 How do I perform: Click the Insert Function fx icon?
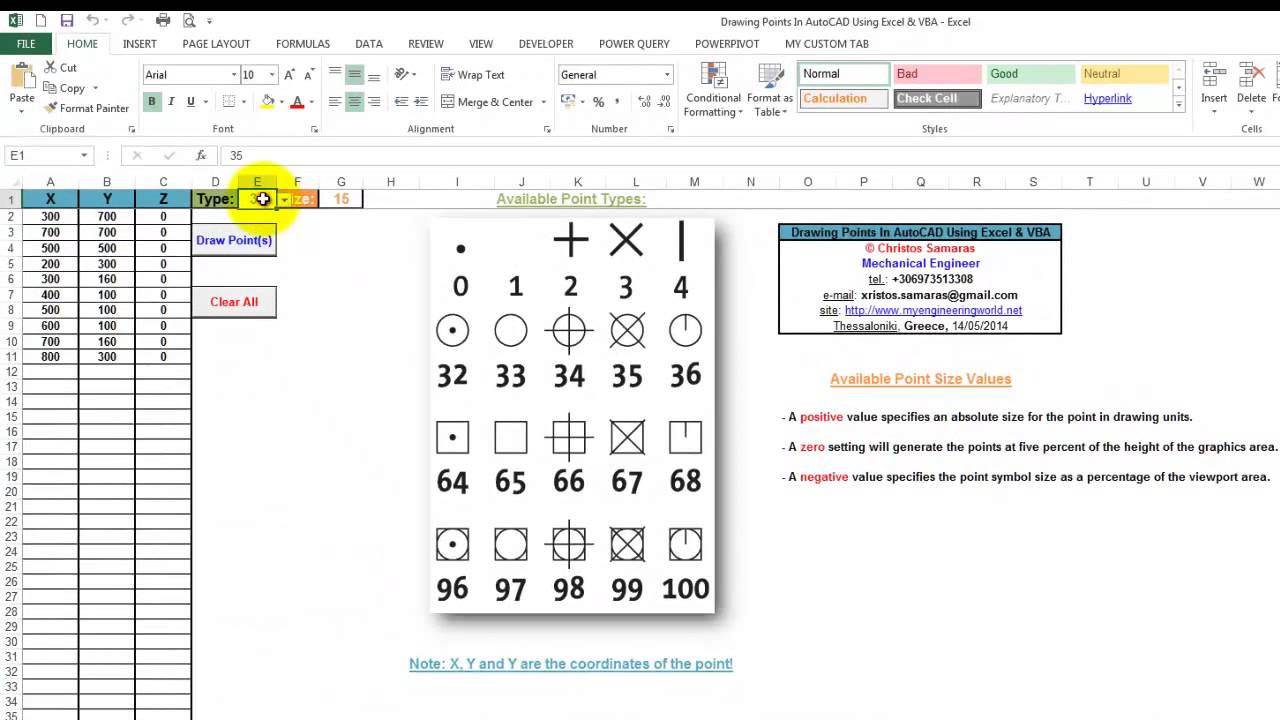(201, 155)
